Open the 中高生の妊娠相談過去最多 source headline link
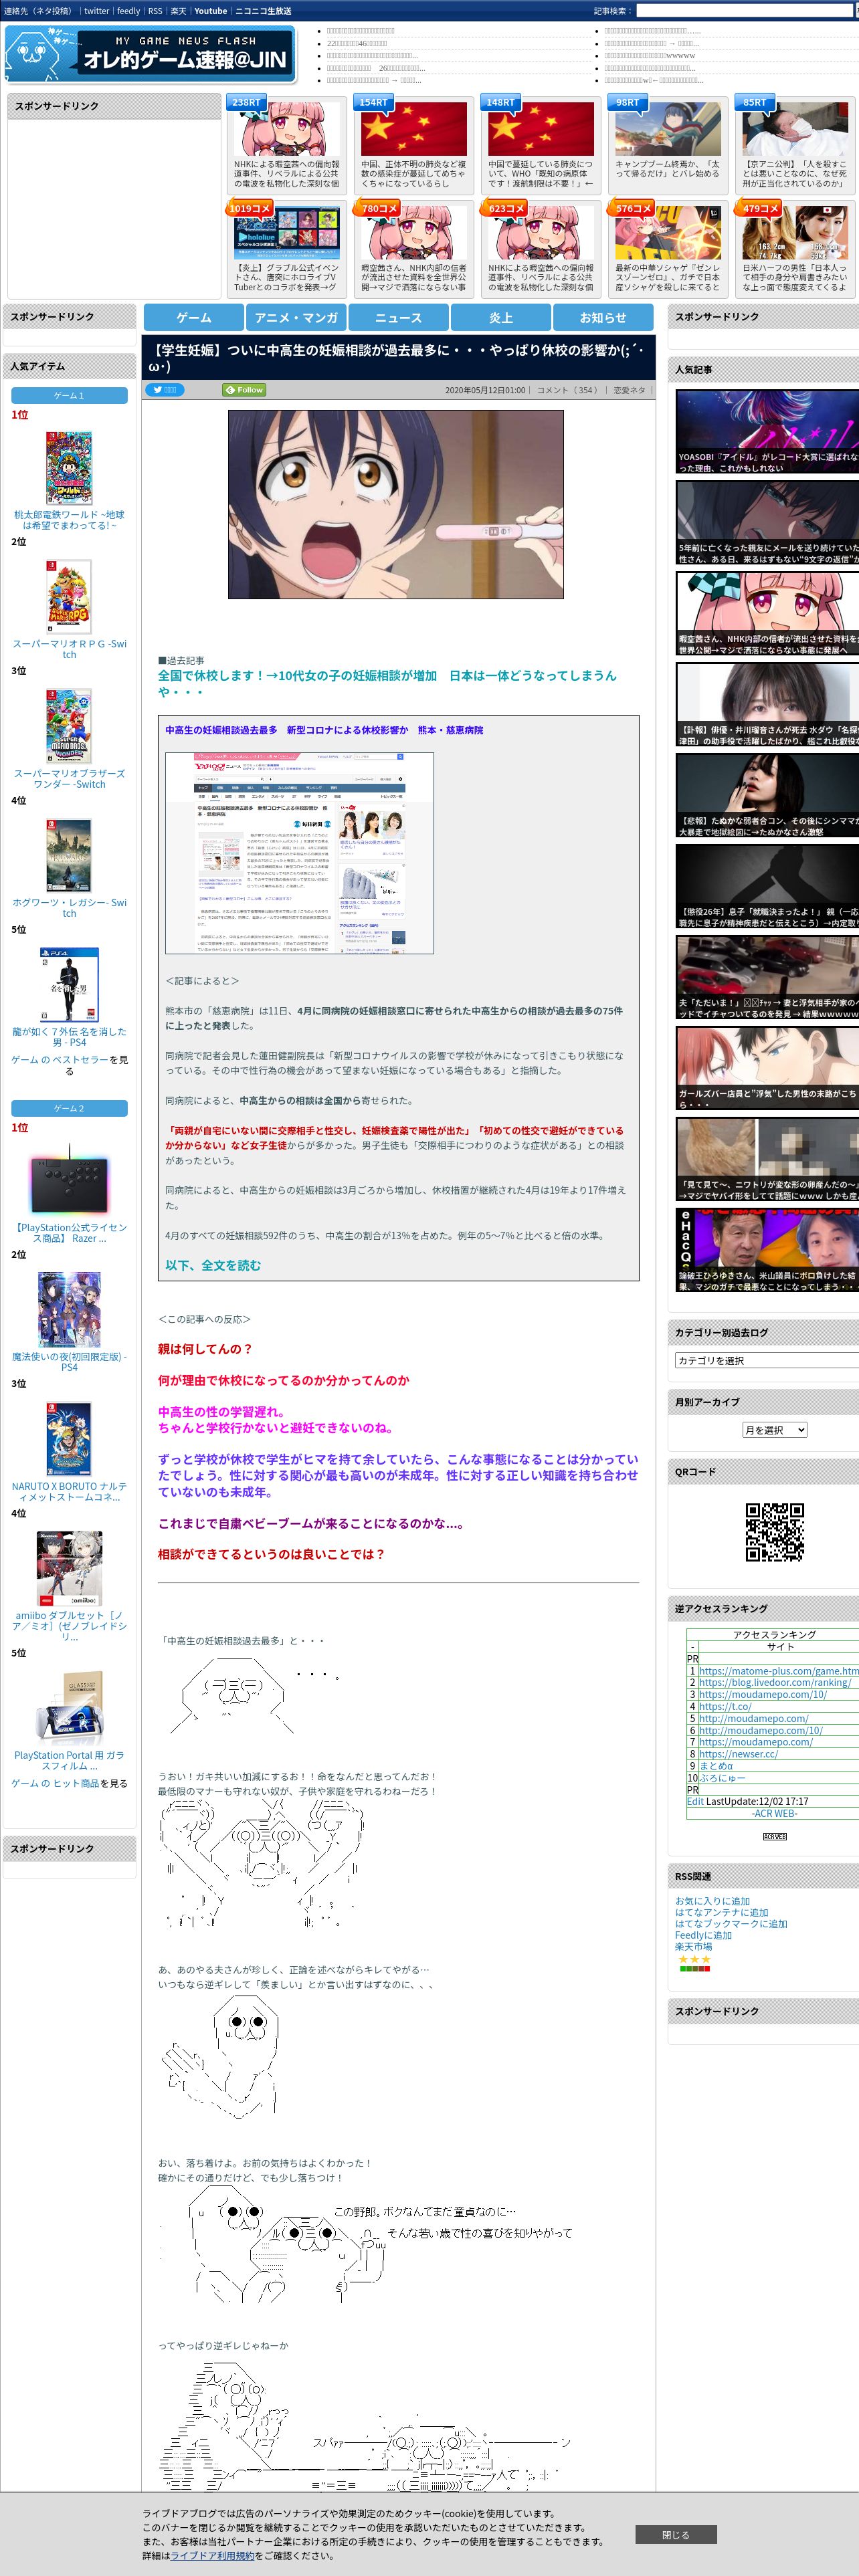This screenshot has width=859, height=2576. 324,730
